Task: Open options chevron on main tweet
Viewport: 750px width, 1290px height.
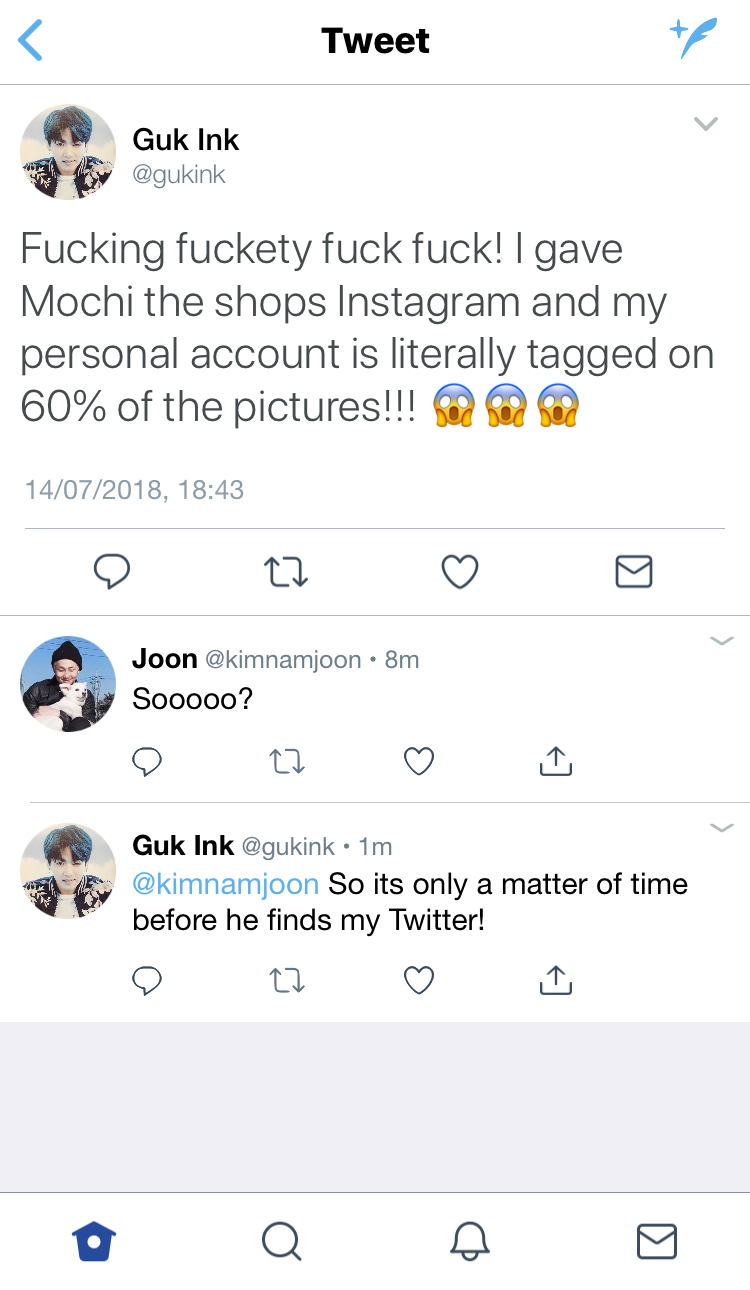Action: click(x=706, y=124)
